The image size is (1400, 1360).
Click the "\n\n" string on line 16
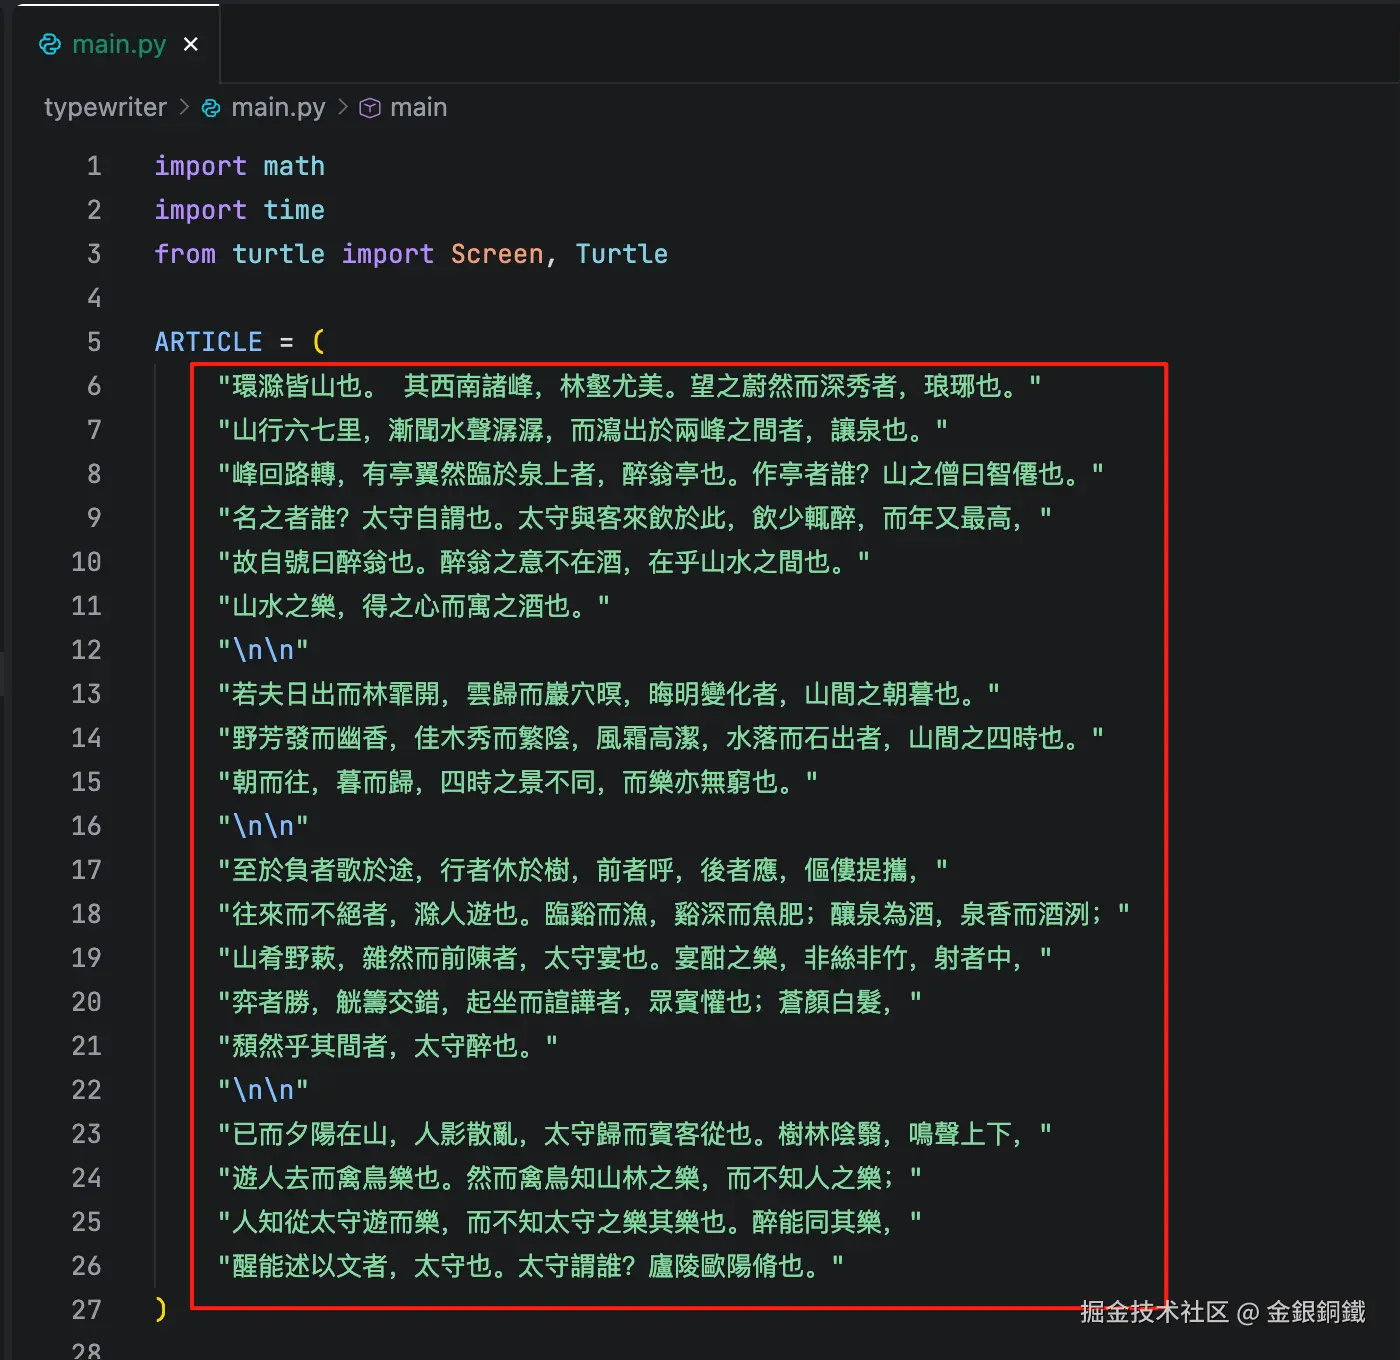(x=263, y=826)
